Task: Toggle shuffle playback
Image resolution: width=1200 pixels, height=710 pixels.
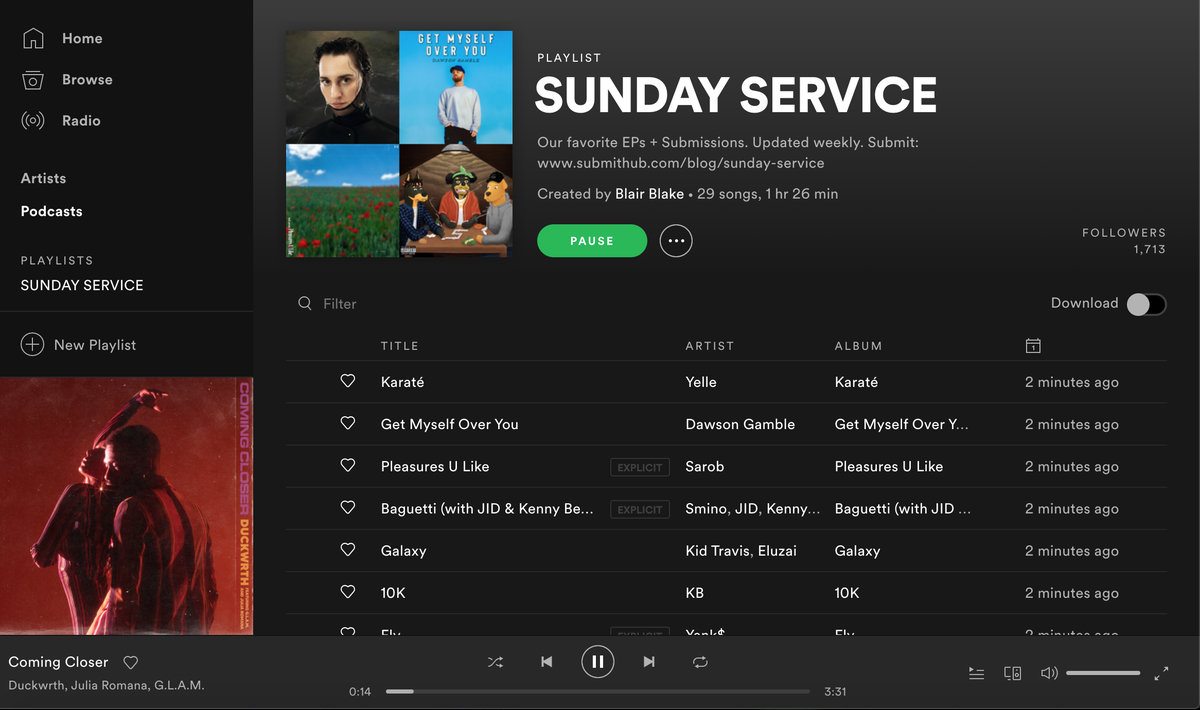Action: [495, 662]
